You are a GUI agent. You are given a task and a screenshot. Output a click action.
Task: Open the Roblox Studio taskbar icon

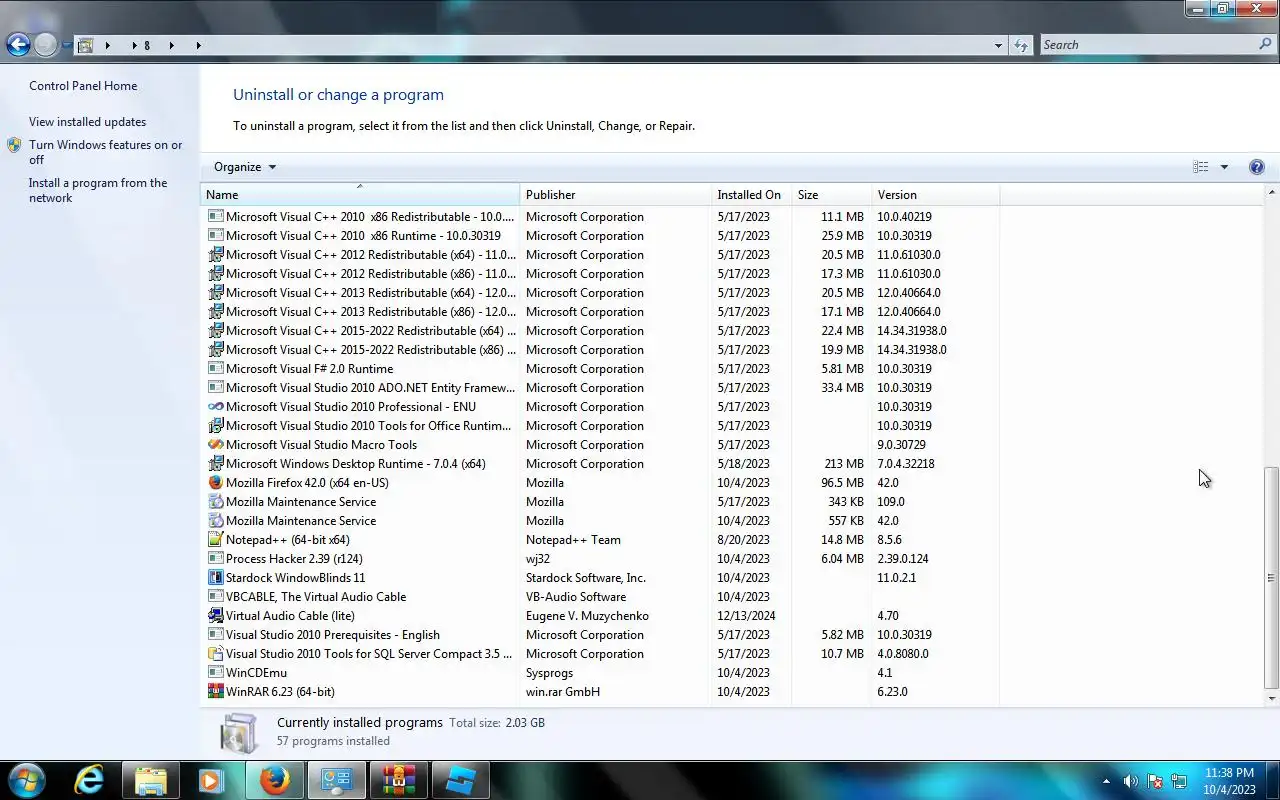tap(460, 780)
